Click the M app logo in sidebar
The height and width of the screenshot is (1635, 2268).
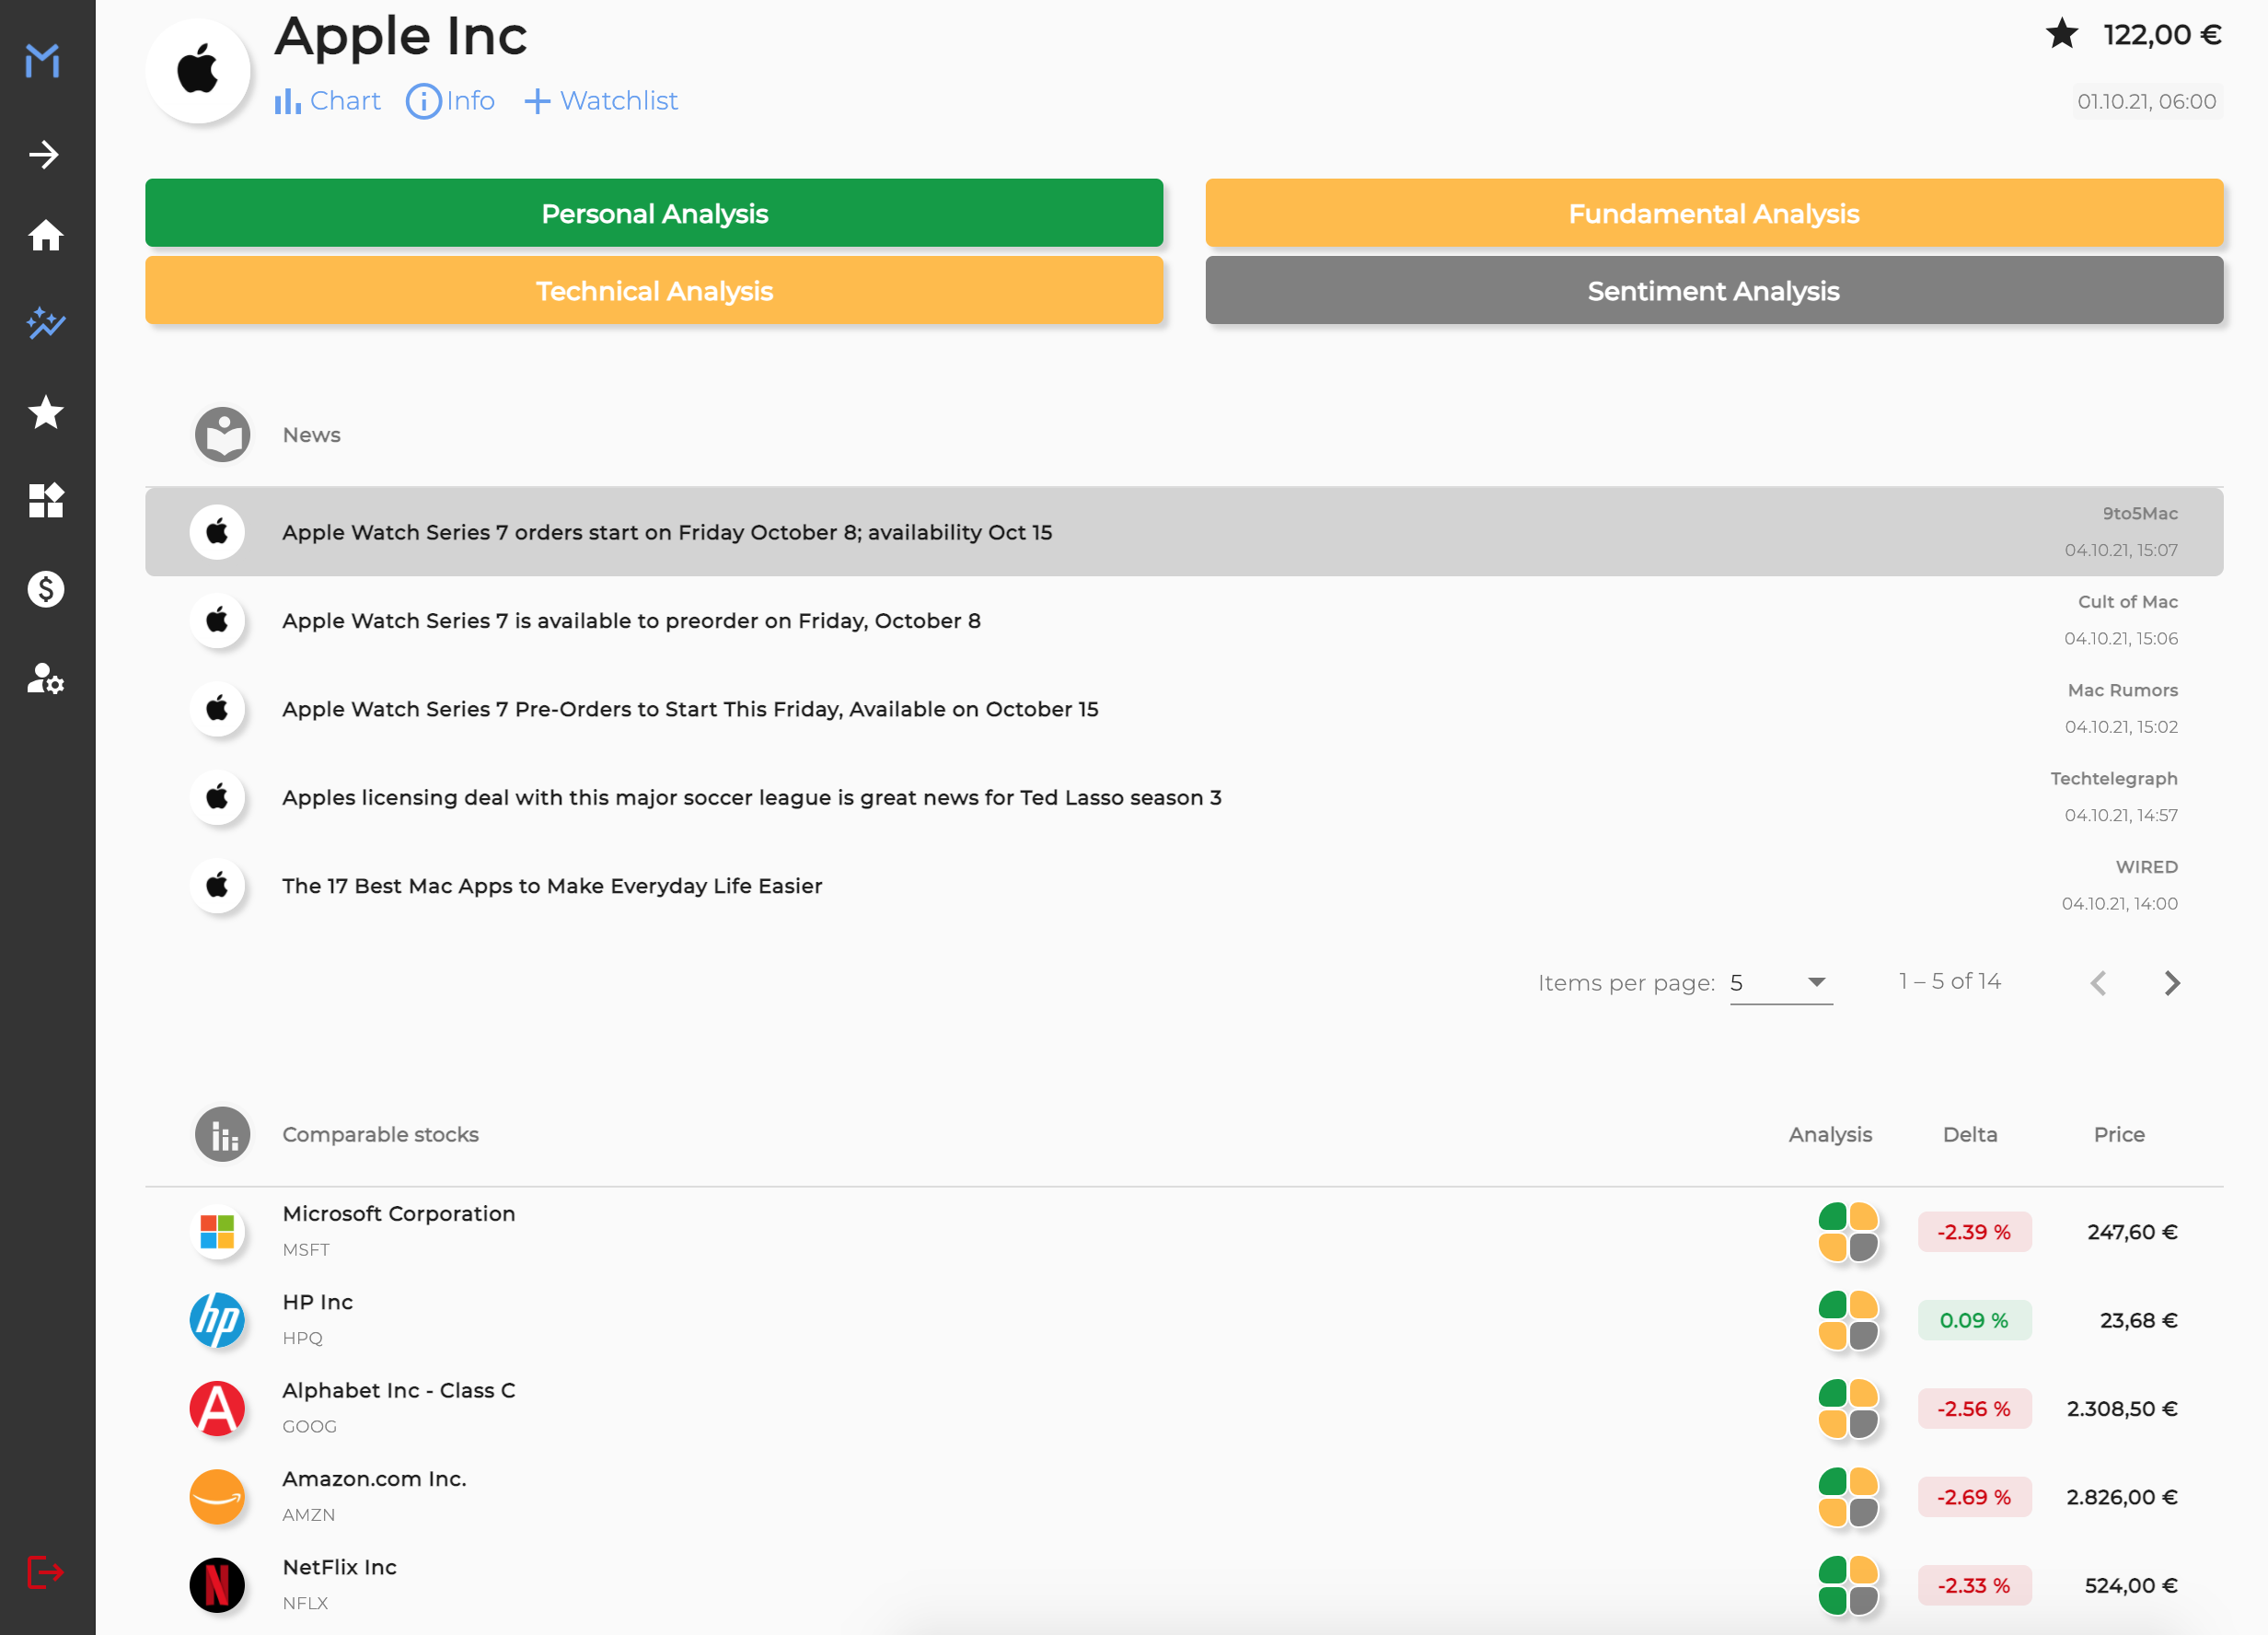tap(43, 61)
